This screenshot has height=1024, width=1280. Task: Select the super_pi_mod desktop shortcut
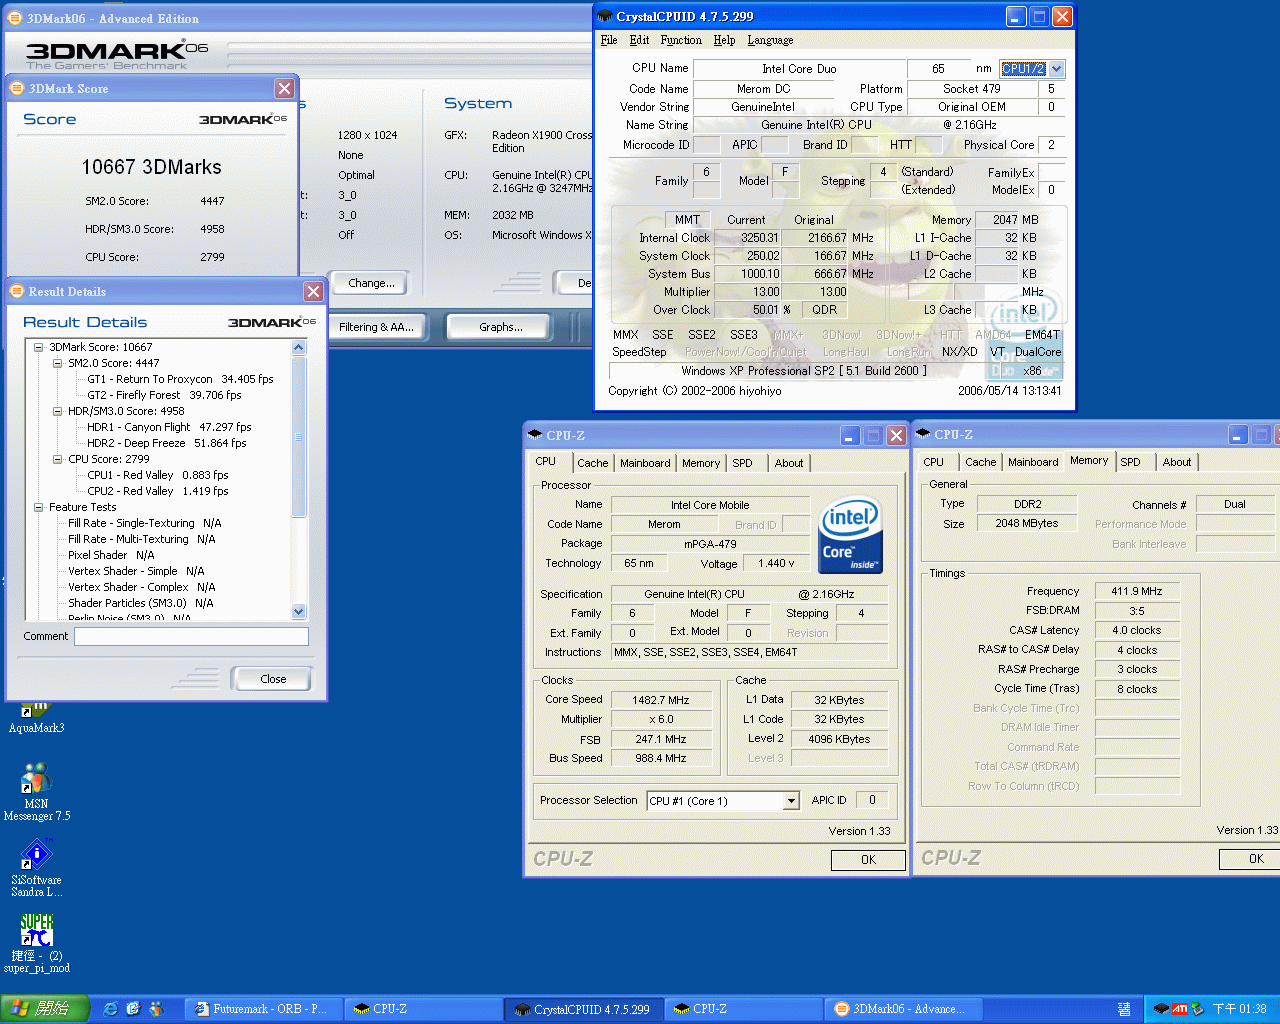tap(37, 943)
